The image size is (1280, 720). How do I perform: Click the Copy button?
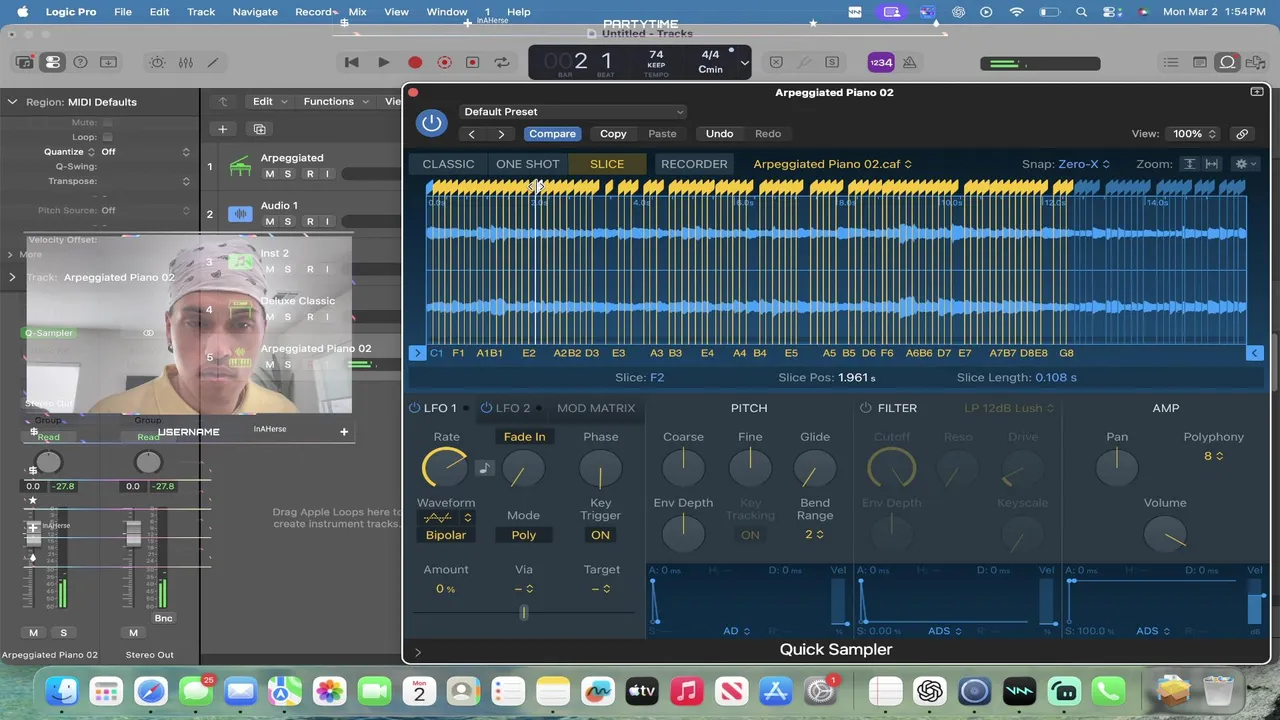(x=613, y=134)
